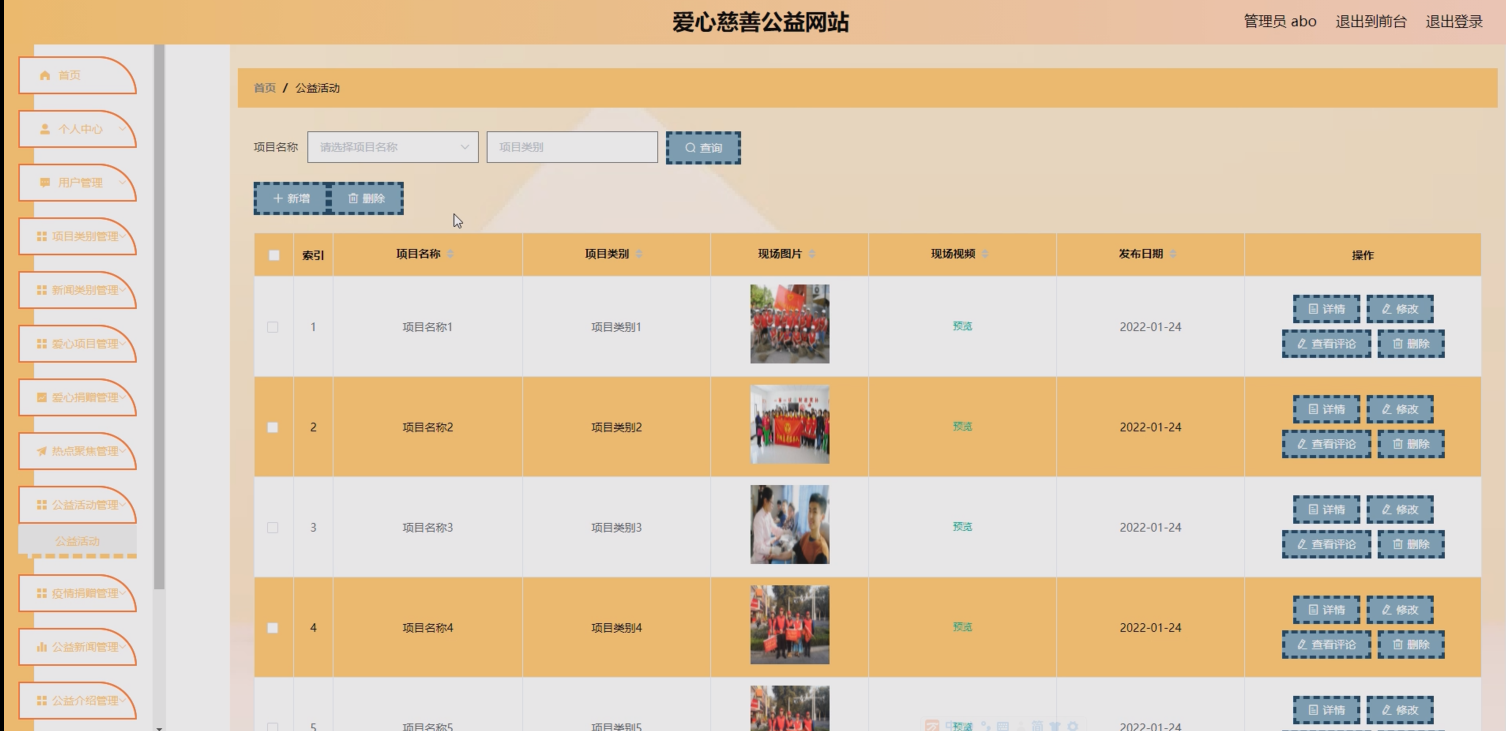Edit 项目名称4 with the 修改 button
Viewport: 1506px width, 731px height.
tap(1400, 609)
